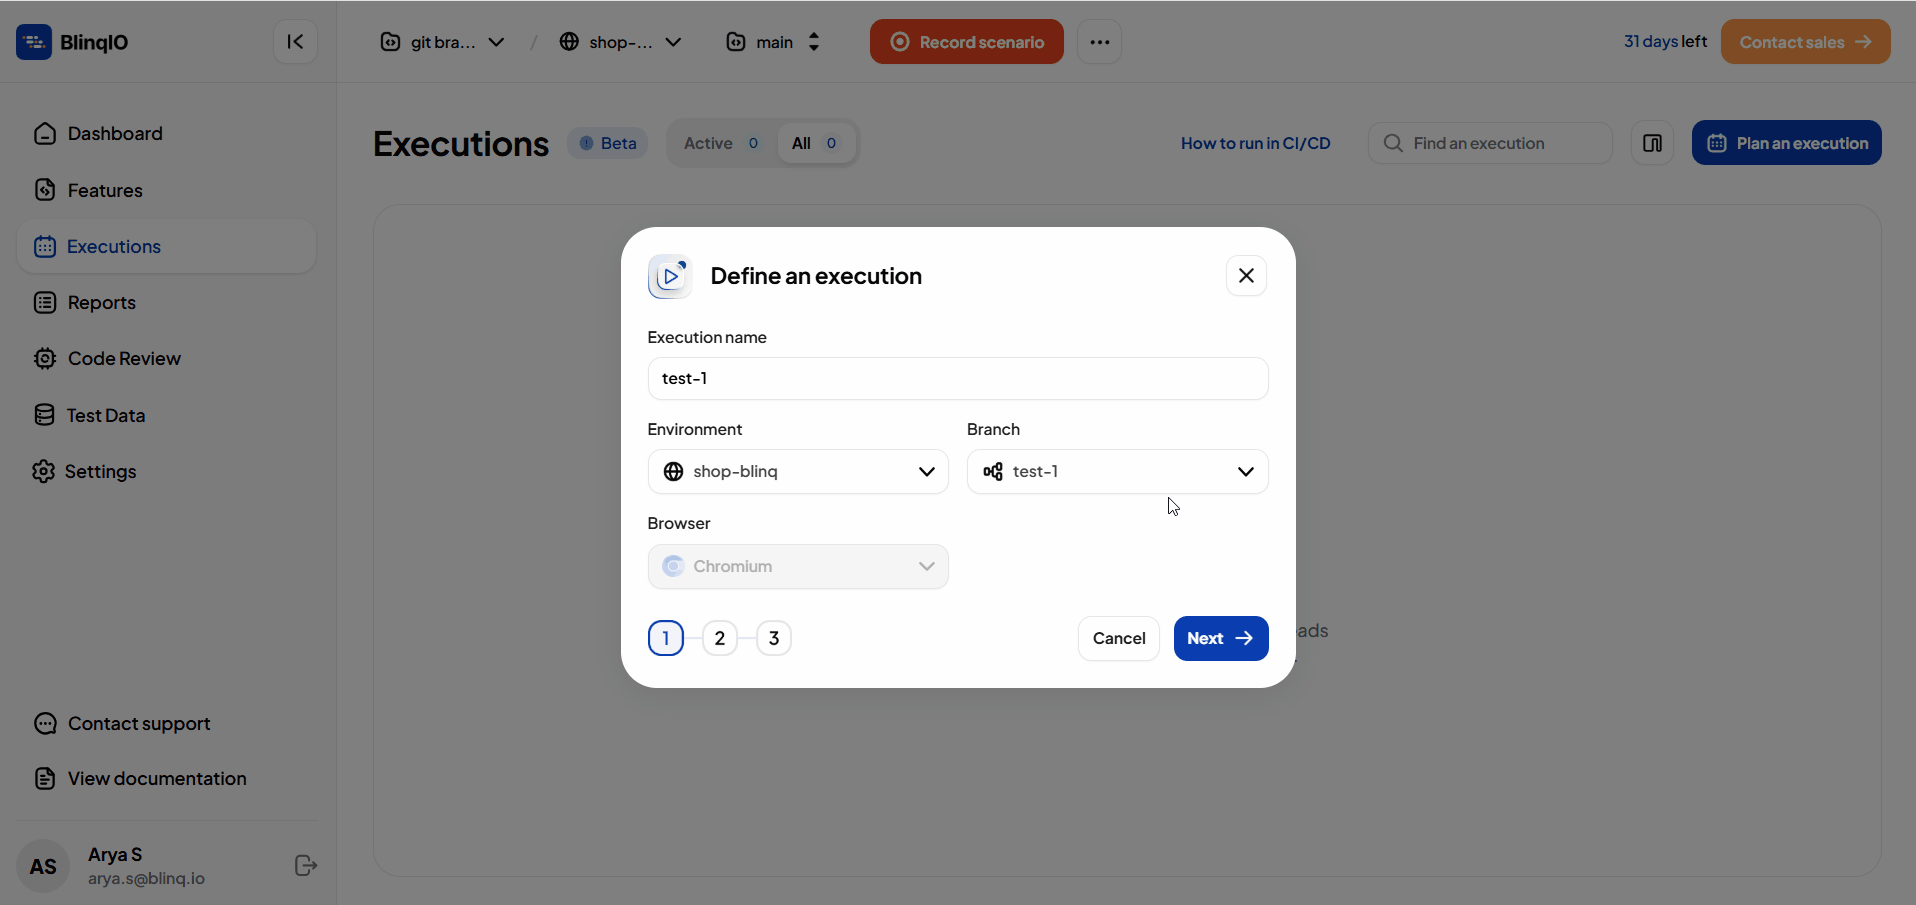The image size is (1916, 905).
Task: Switch to the Active executions tab
Action: [720, 143]
